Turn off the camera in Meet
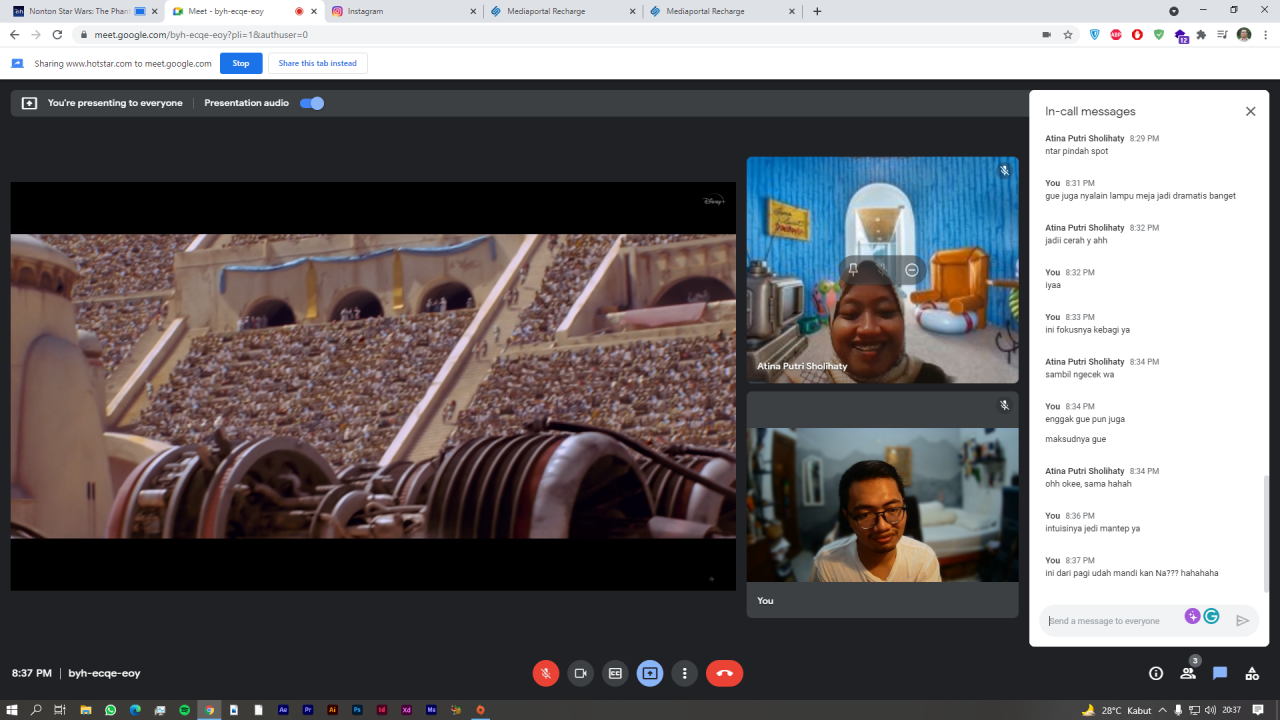Viewport: 1280px width, 720px height. click(580, 673)
